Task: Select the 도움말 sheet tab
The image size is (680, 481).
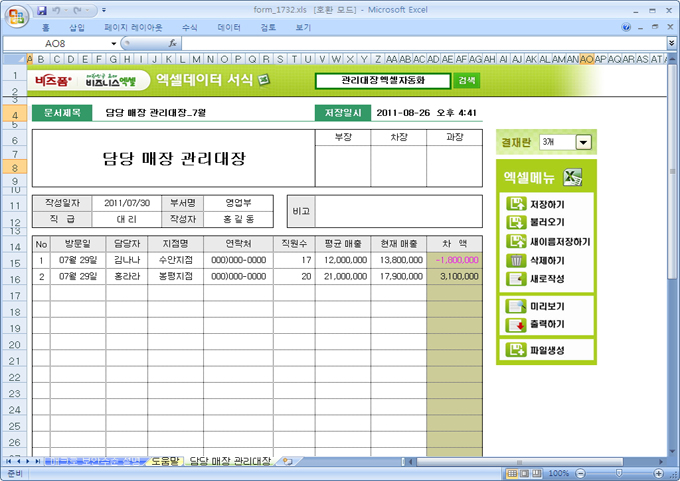Action: 165,461
